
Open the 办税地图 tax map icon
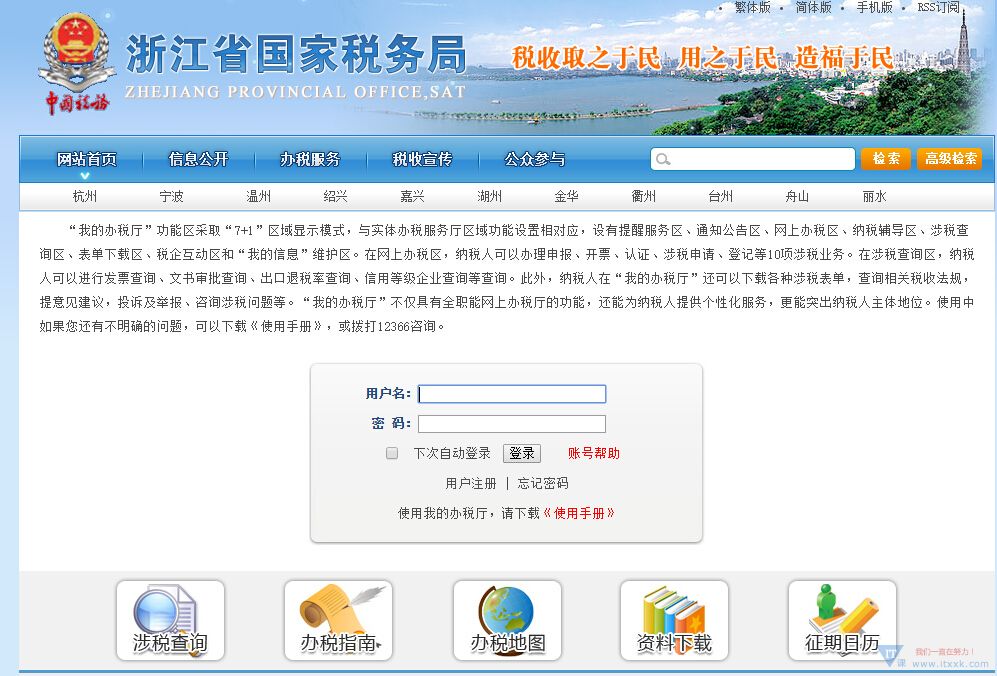click(x=507, y=620)
